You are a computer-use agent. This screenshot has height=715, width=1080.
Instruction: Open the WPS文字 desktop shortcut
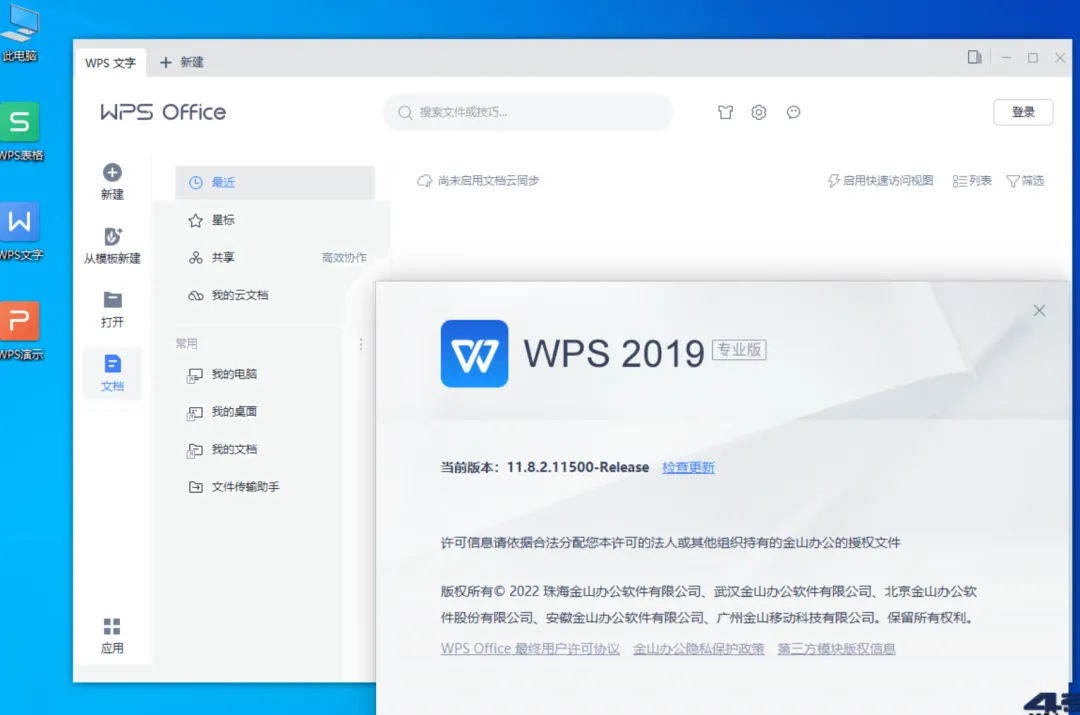point(20,231)
